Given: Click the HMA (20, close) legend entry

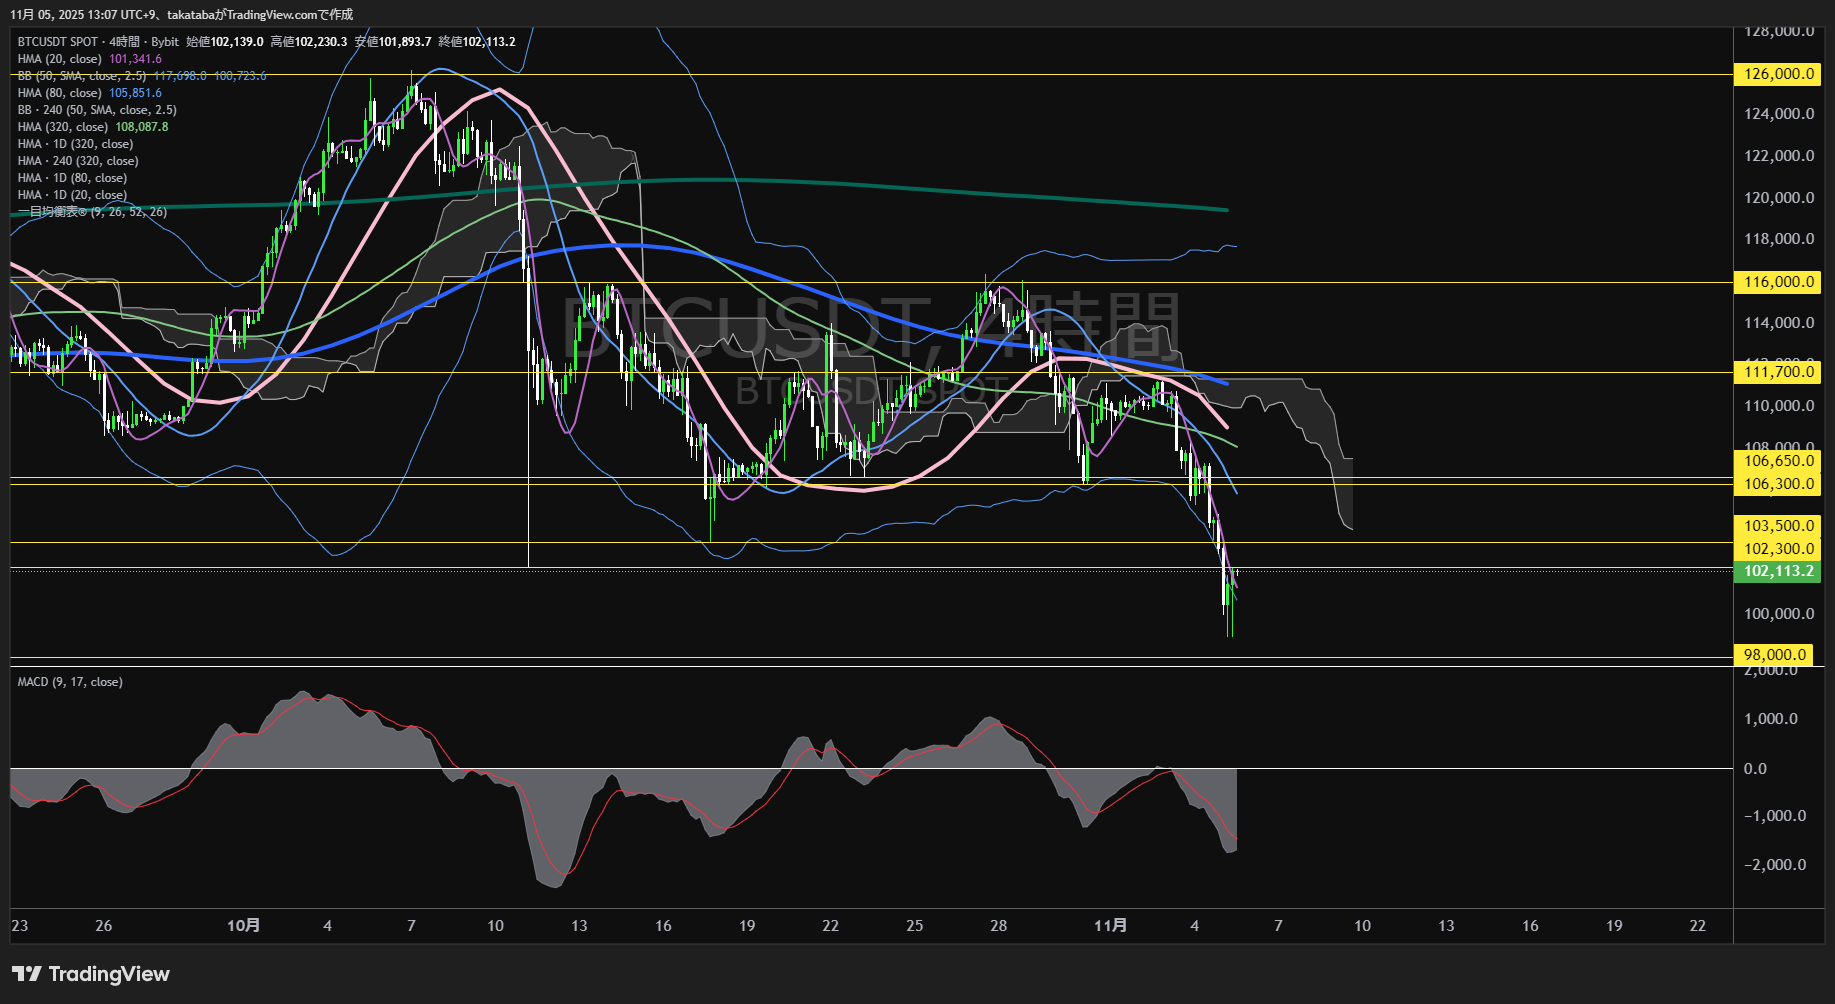Looking at the screenshot, I should click(60, 59).
